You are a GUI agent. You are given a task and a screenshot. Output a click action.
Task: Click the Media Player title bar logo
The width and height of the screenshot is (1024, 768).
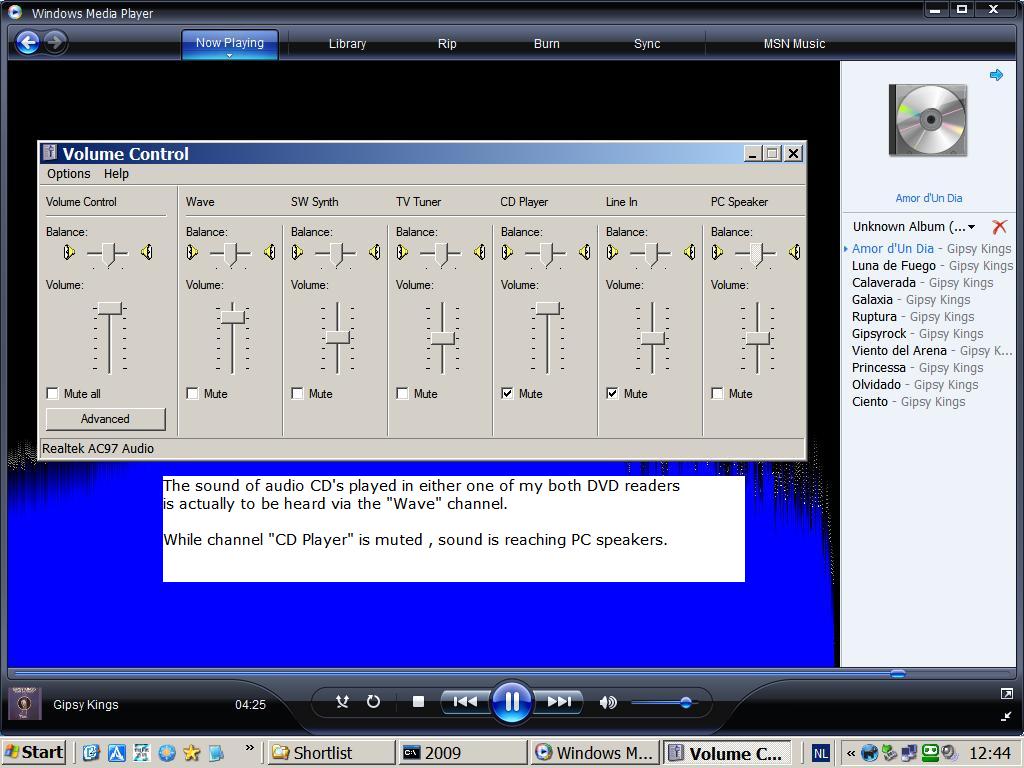pos(14,12)
